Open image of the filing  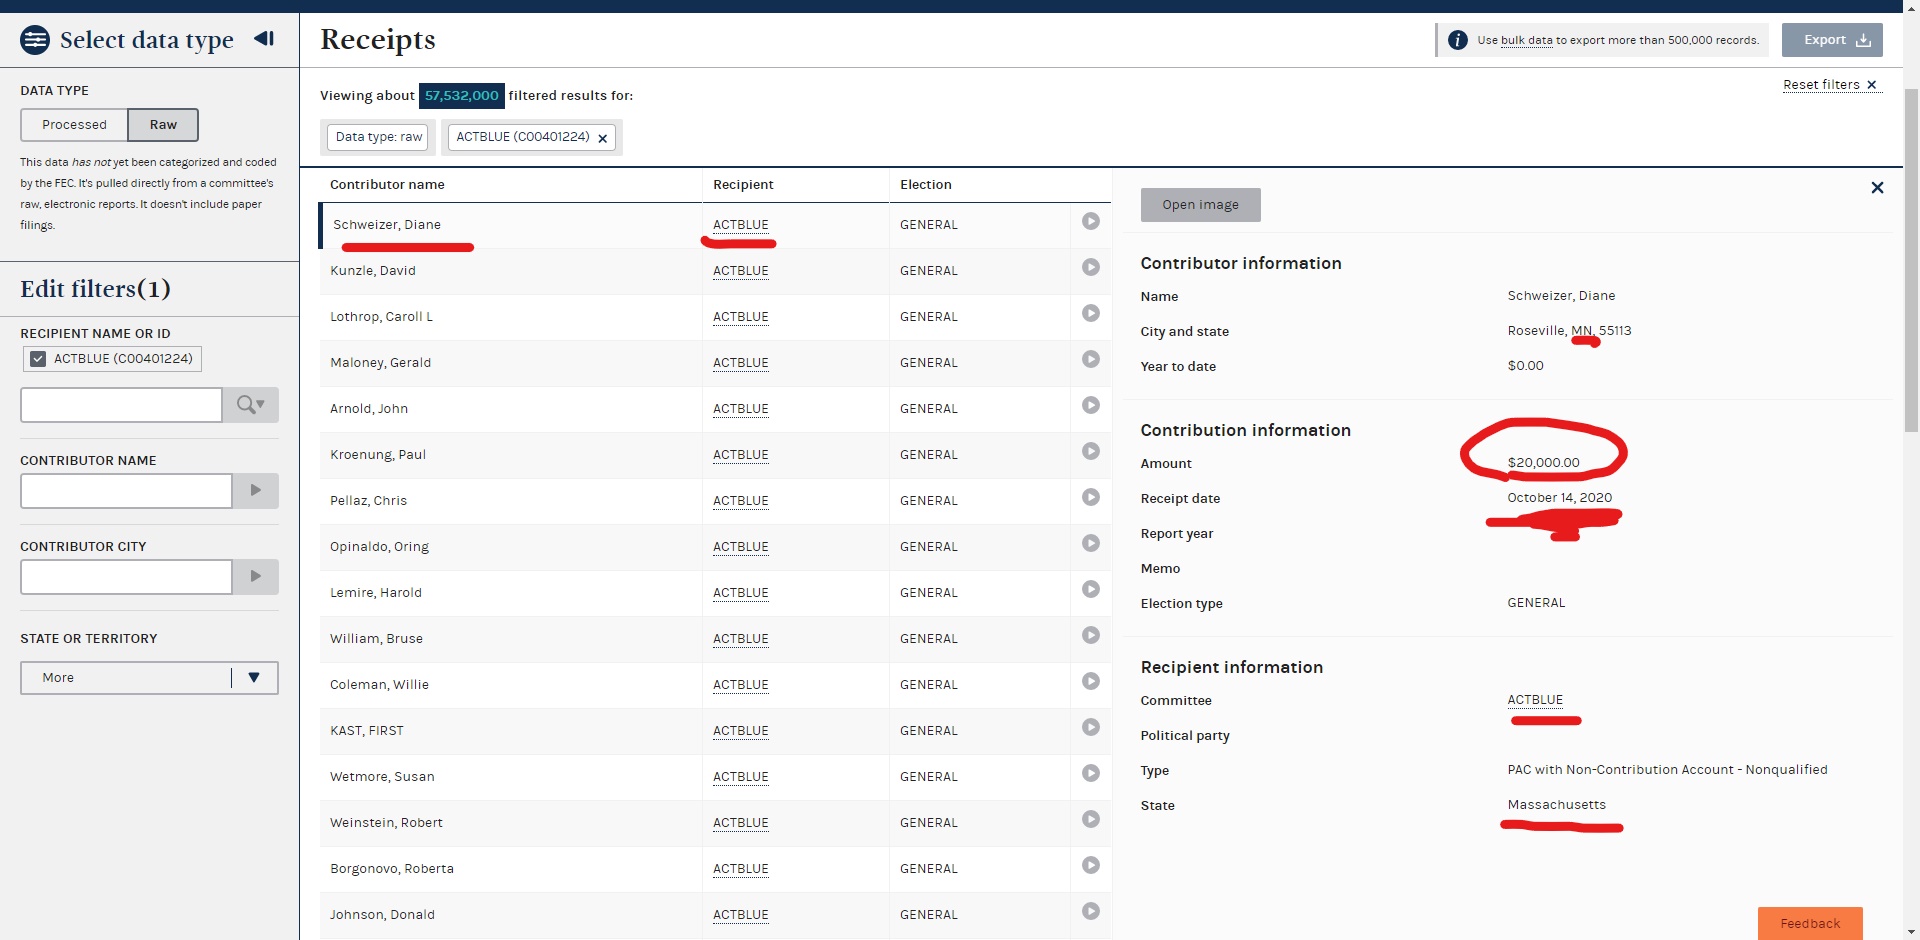[1200, 205]
